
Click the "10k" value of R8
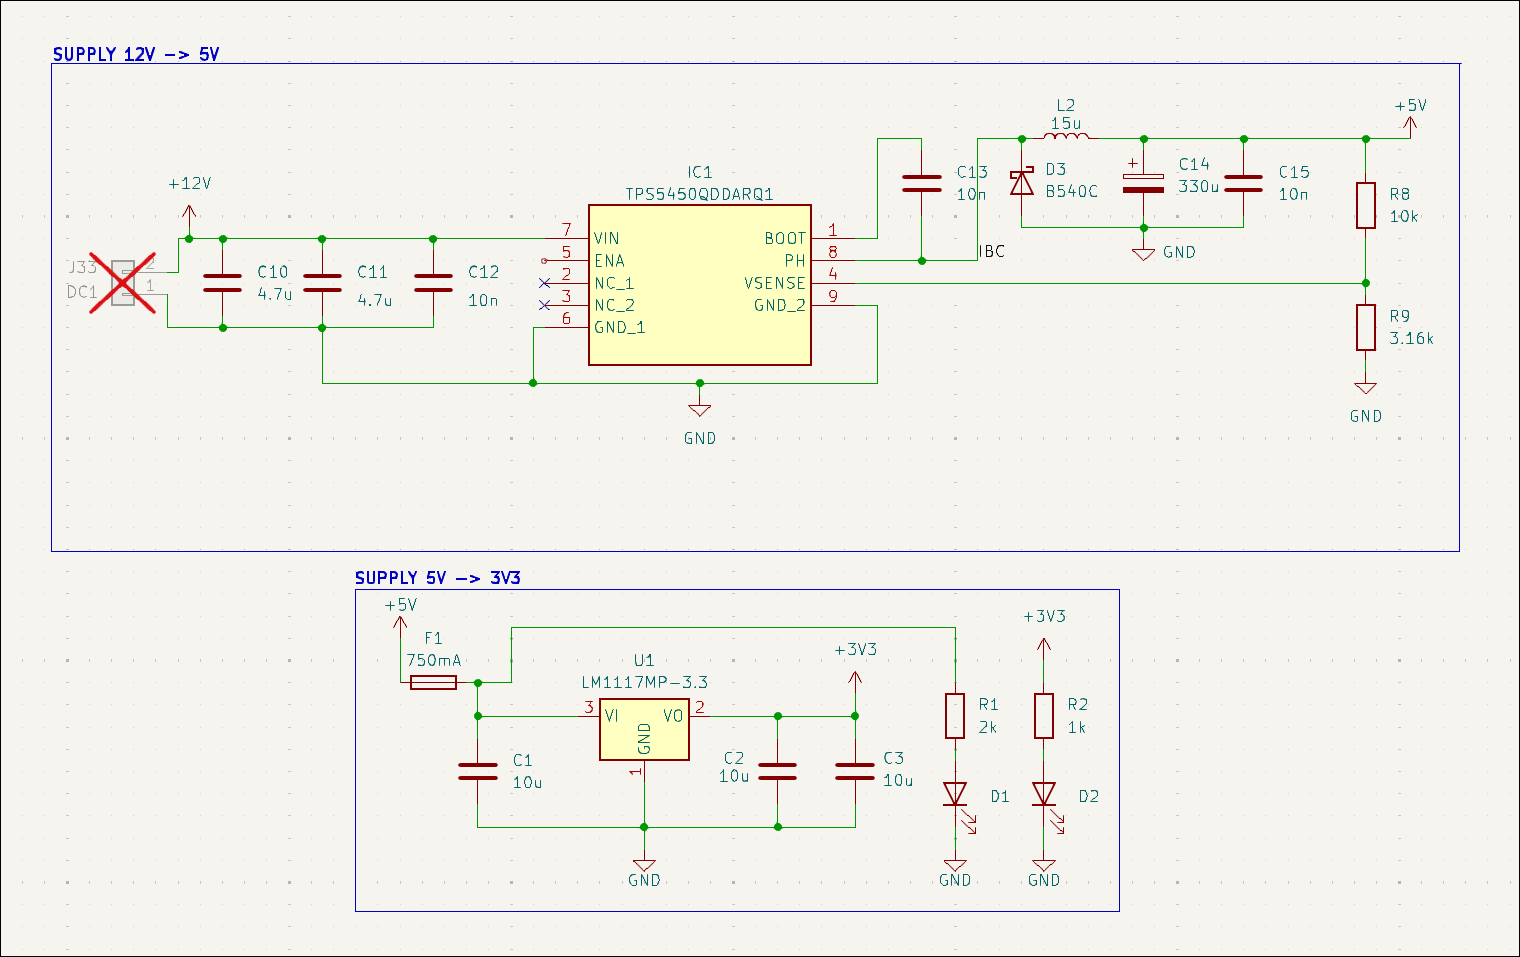click(x=1404, y=216)
